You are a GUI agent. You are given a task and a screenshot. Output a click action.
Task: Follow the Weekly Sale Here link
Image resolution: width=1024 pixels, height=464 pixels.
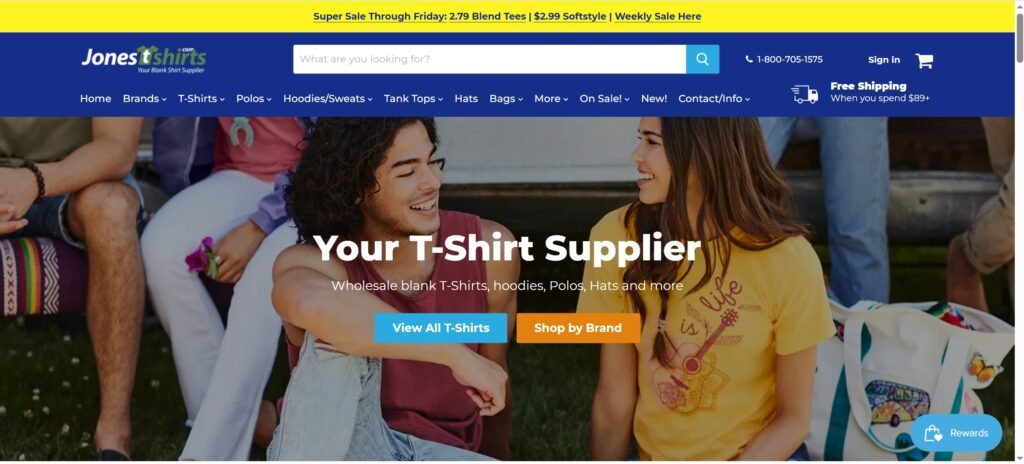tap(658, 16)
